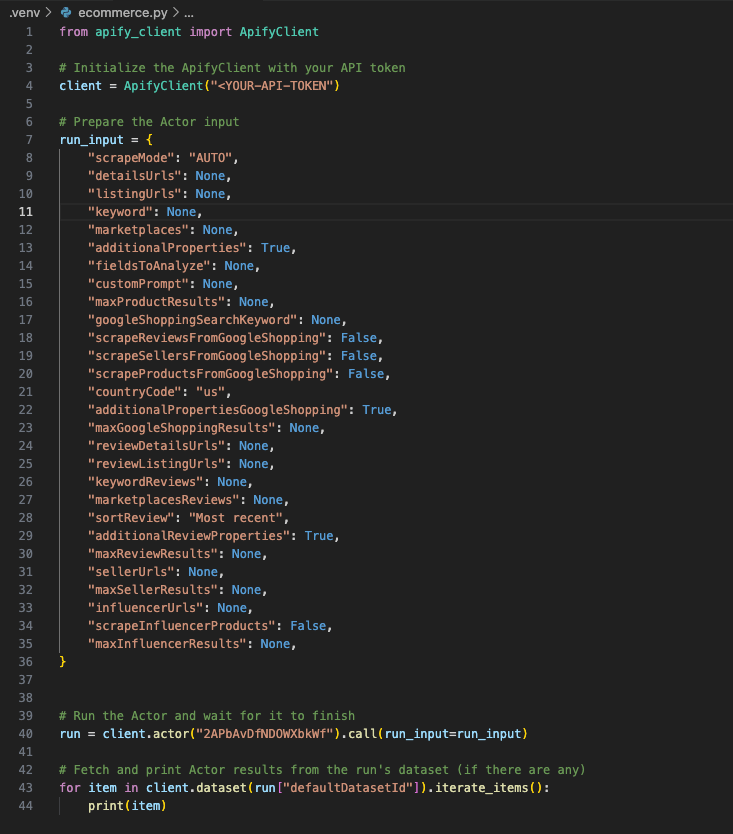Click the actor ID "2APbAvDfNDOWXbkWf" string
Image resolution: width=733 pixels, height=834 pixels.
(265, 734)
